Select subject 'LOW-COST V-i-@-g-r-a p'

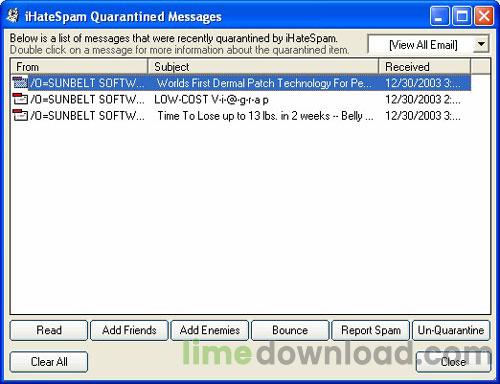pyautogui.click(x=211, y=99)
